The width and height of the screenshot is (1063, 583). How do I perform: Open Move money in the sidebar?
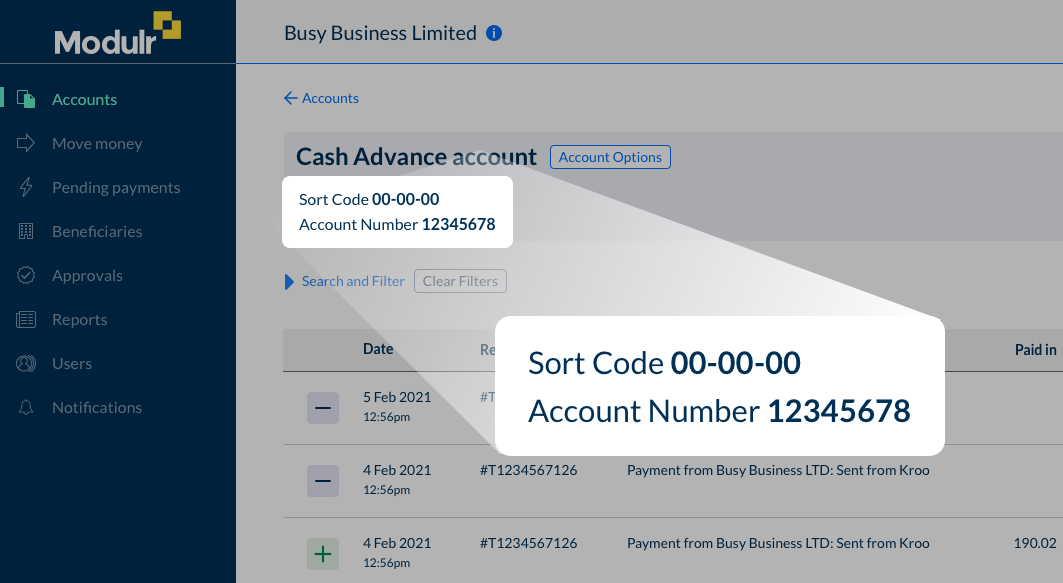point(97,143)
